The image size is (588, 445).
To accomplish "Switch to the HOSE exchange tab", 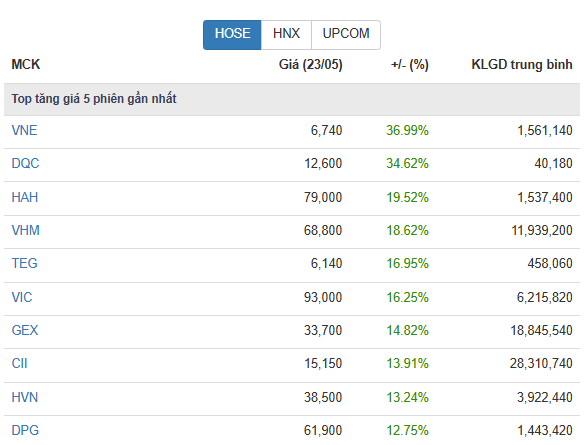I will 232,34.
